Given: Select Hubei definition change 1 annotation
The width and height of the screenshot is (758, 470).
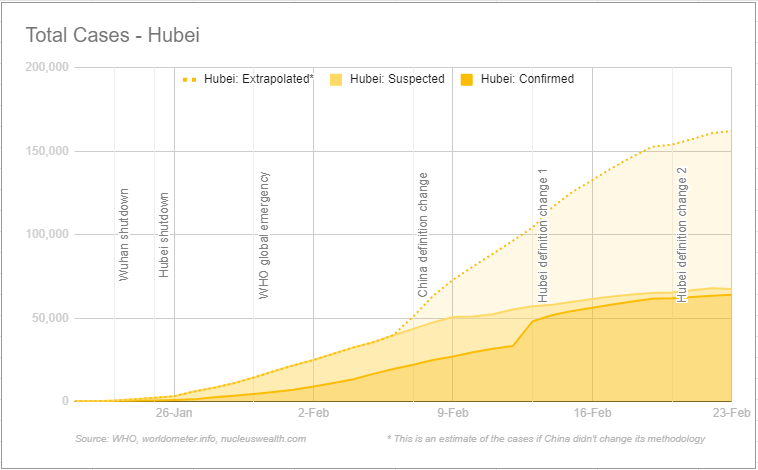Looking at the screenshot, I should [x=543, y=235].
